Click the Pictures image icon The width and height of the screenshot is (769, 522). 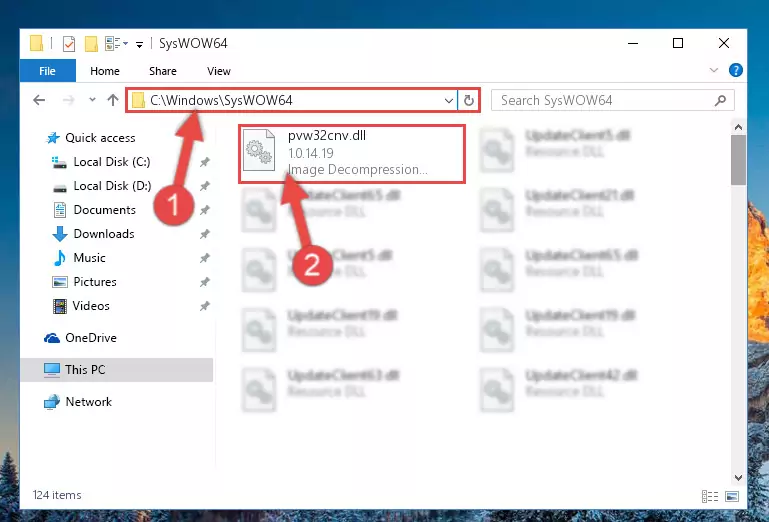tap(60, 282)
